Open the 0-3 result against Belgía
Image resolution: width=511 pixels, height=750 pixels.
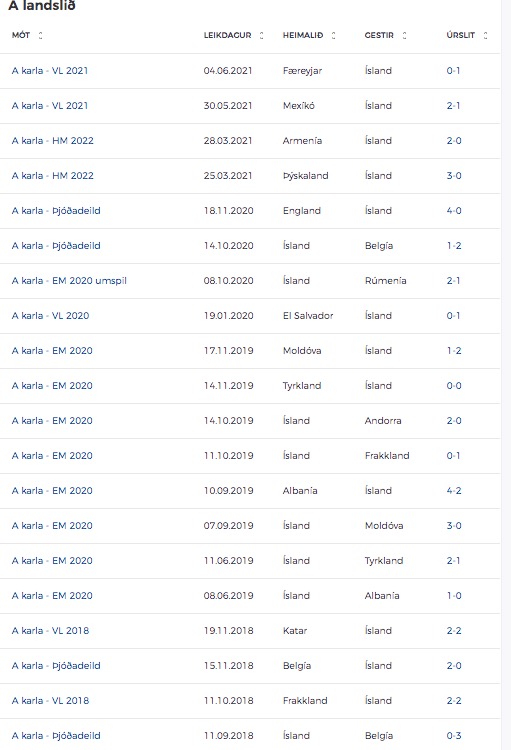point(454,736)
